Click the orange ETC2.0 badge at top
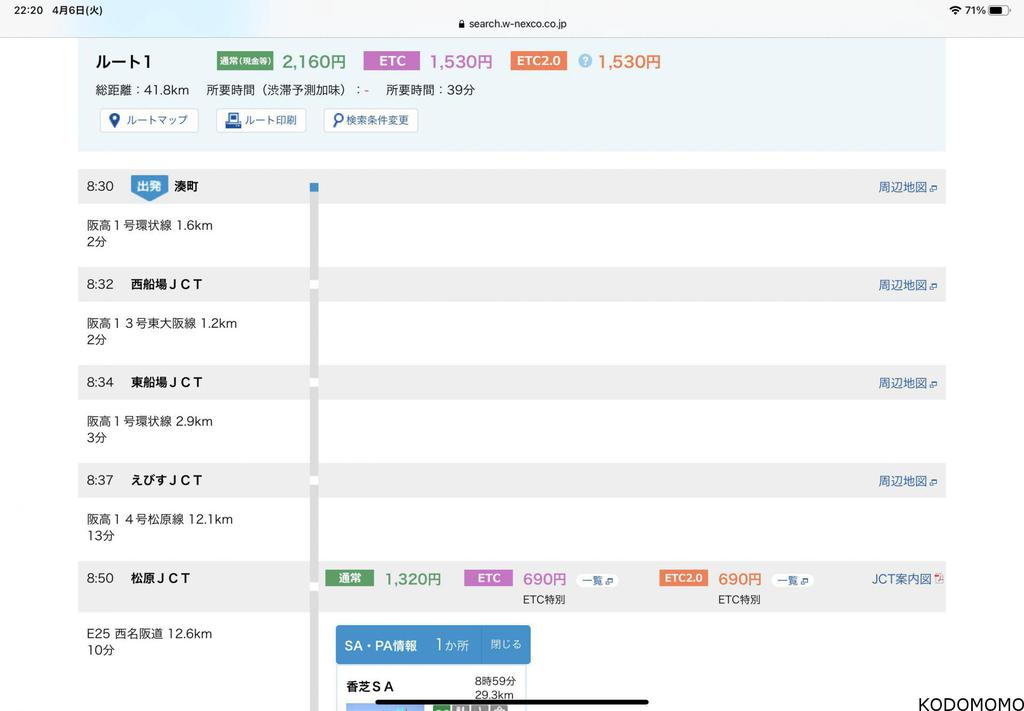Image resolution: width=1024 pixels, height=711 pixels. (539, 61)
